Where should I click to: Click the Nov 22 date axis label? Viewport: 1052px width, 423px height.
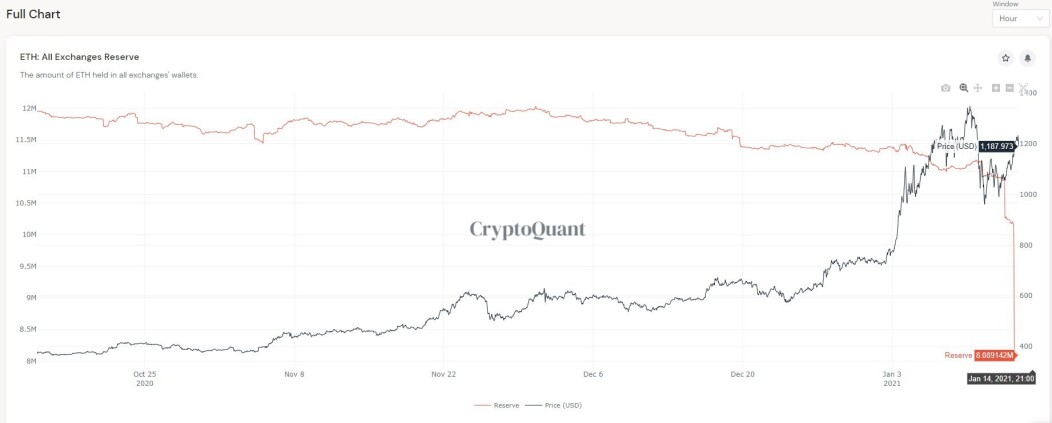[x=443, y=374]
